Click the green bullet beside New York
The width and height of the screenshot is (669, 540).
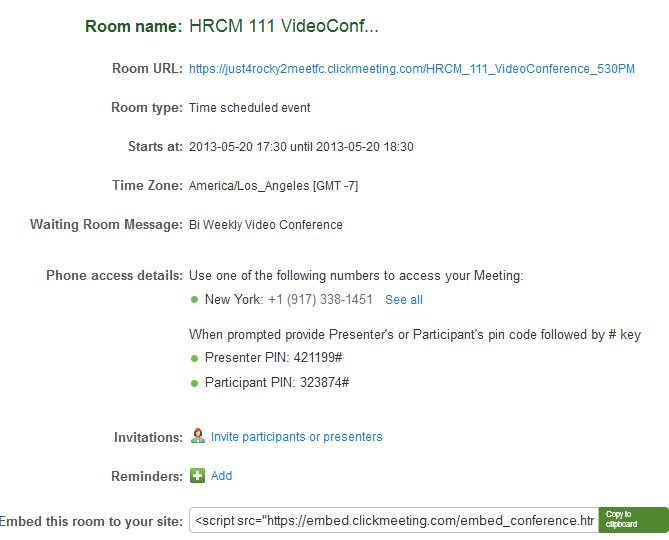coord(194,300)
